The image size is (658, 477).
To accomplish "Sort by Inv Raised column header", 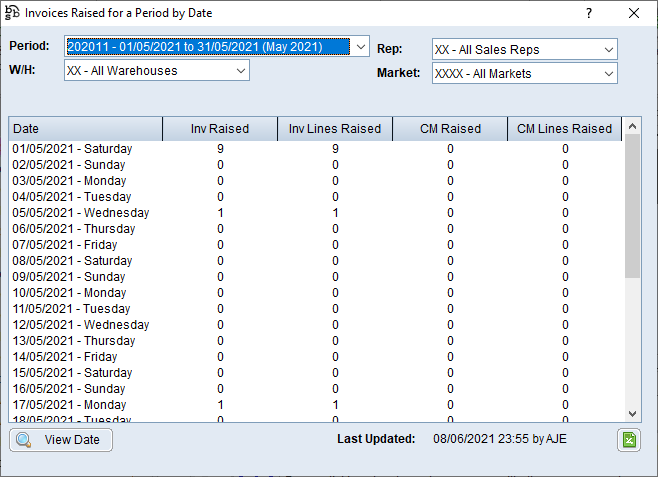I will (x=220, y=129).
